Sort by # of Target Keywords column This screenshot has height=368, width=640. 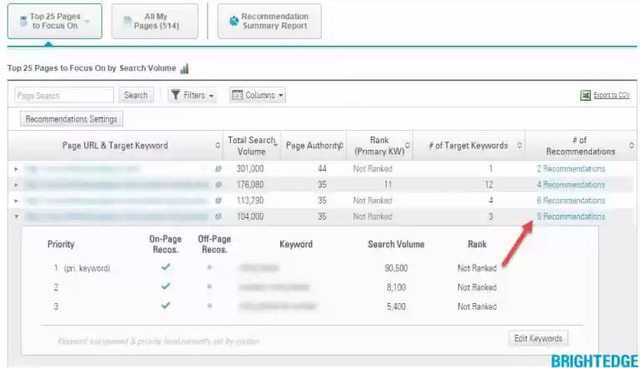click(x=469, y=146)
